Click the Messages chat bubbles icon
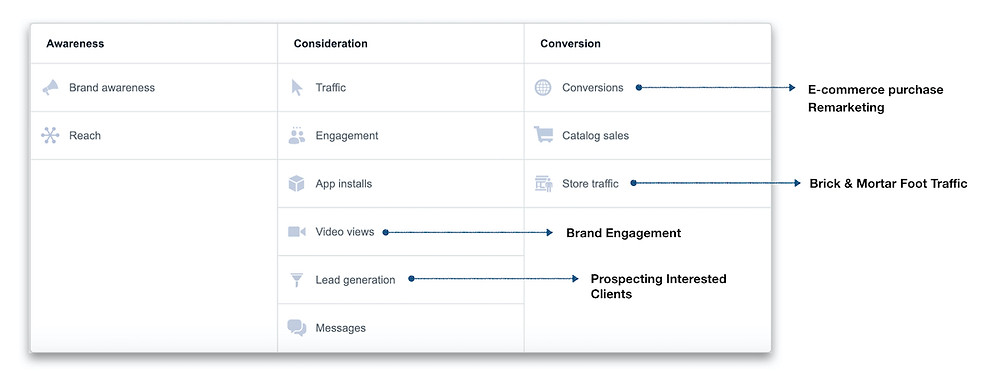The height and width of the screenshot is (376, 1000). tap(297, 328)
